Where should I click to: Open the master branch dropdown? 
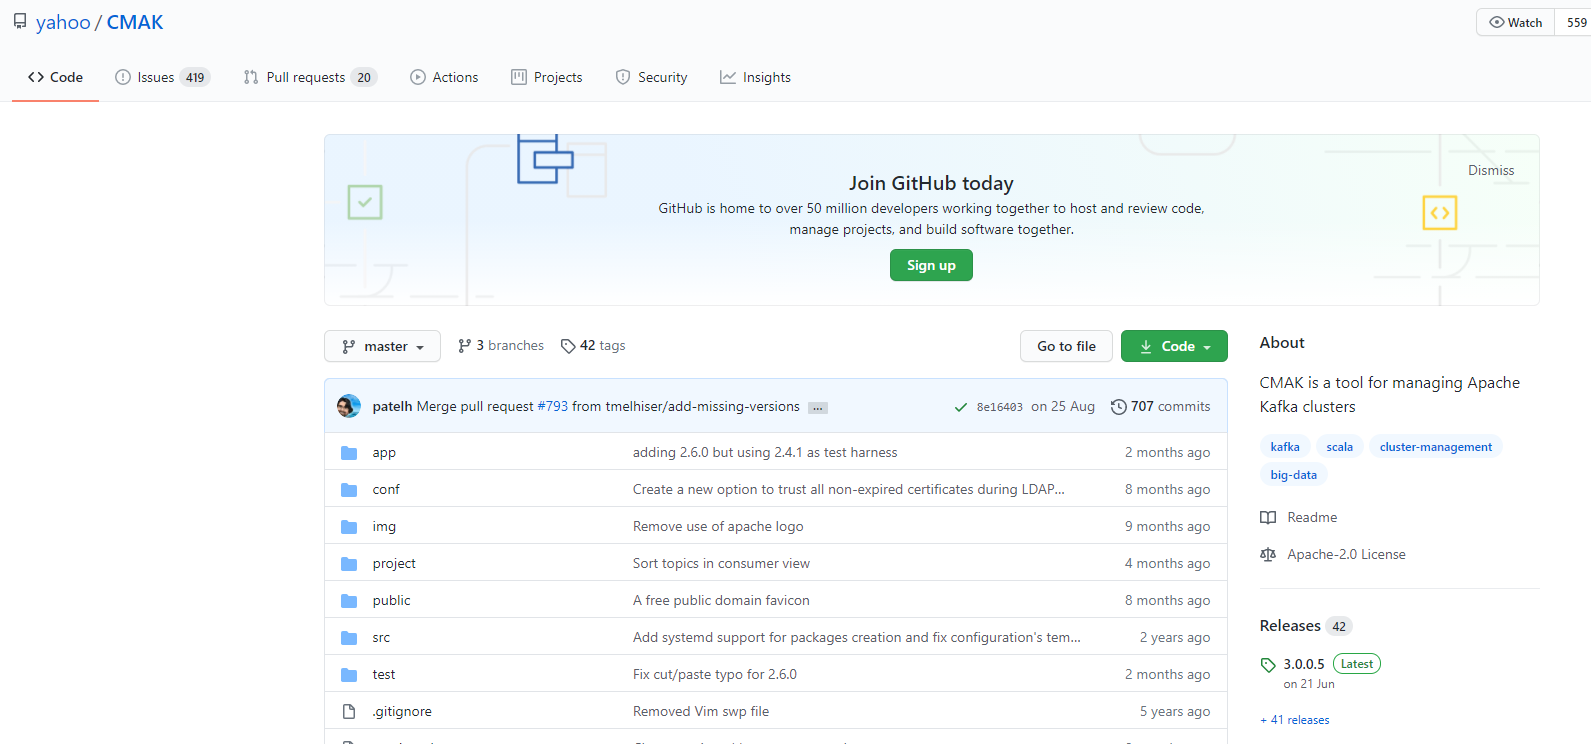(x=382, y=346)
